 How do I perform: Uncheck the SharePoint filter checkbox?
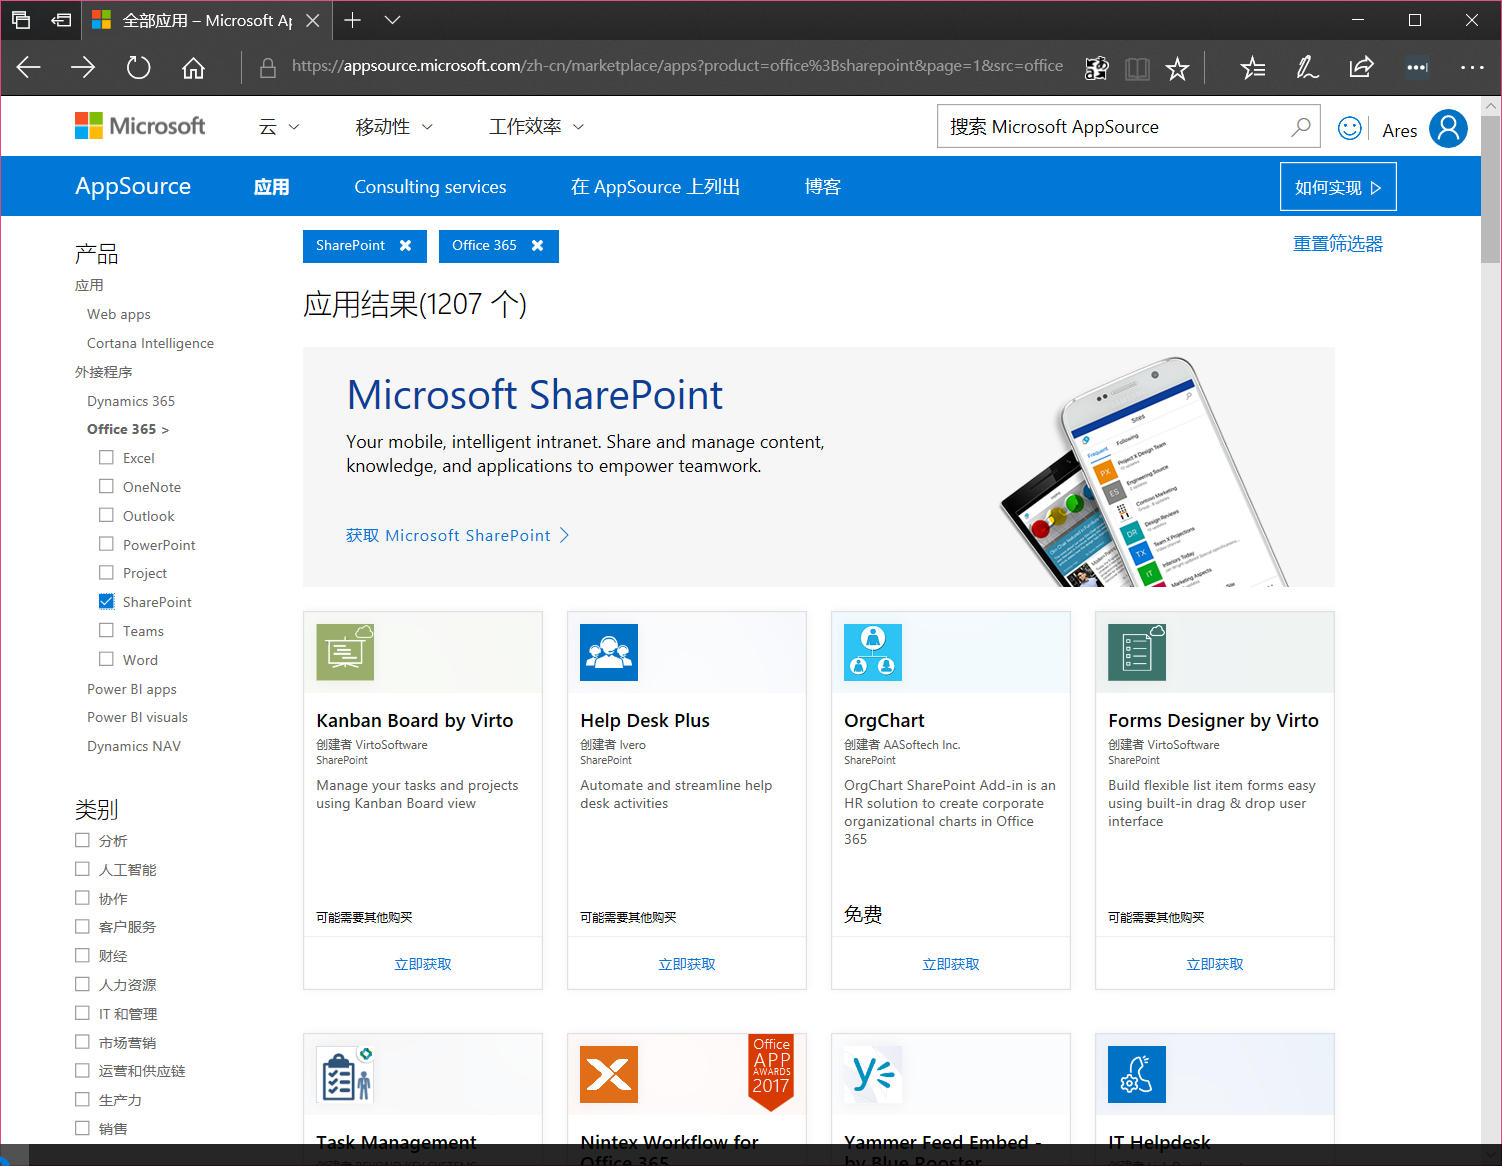[x=107, y=601]
